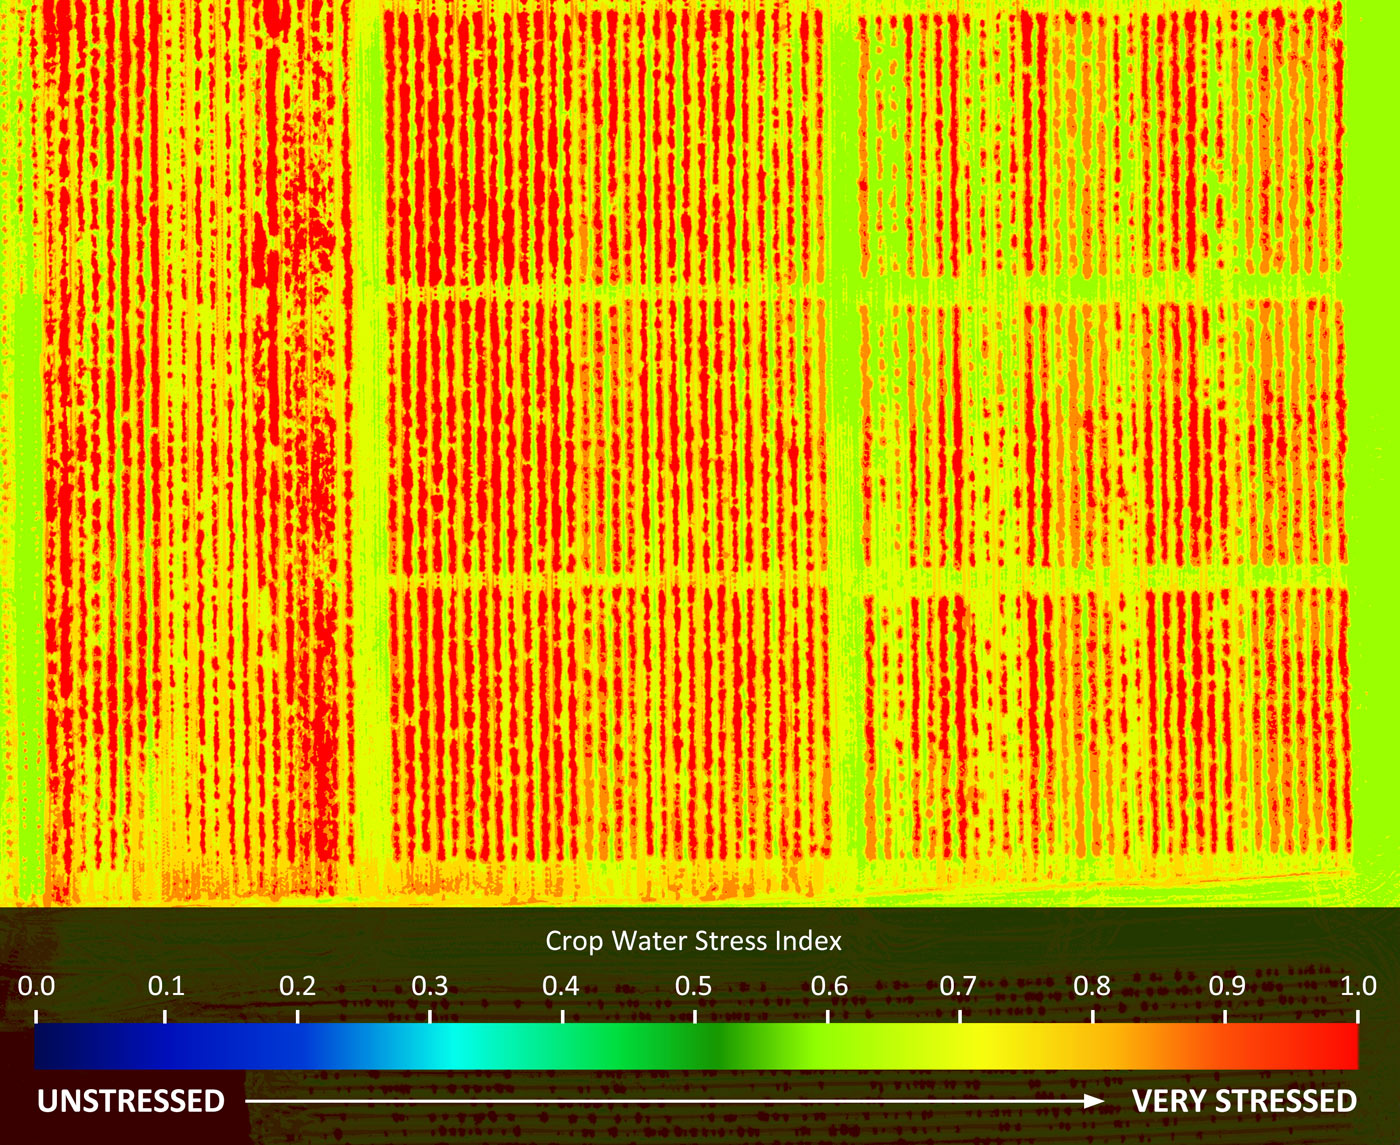Click the Crop Water Stress Index title
The height and width of the screenshot is (1145, 1400).
pos(693,941)
